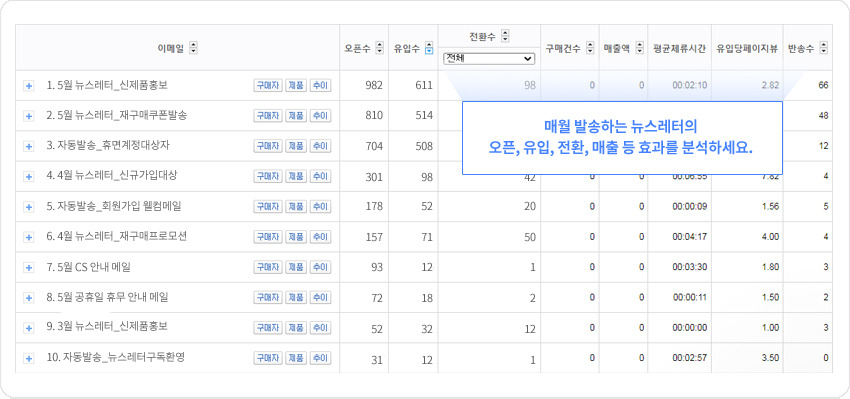This screenshot has height=399, width=850.
Task: Click 제품 button for 재구매프로모션 row
Action: pyautogui.click(x=296, y=237)
